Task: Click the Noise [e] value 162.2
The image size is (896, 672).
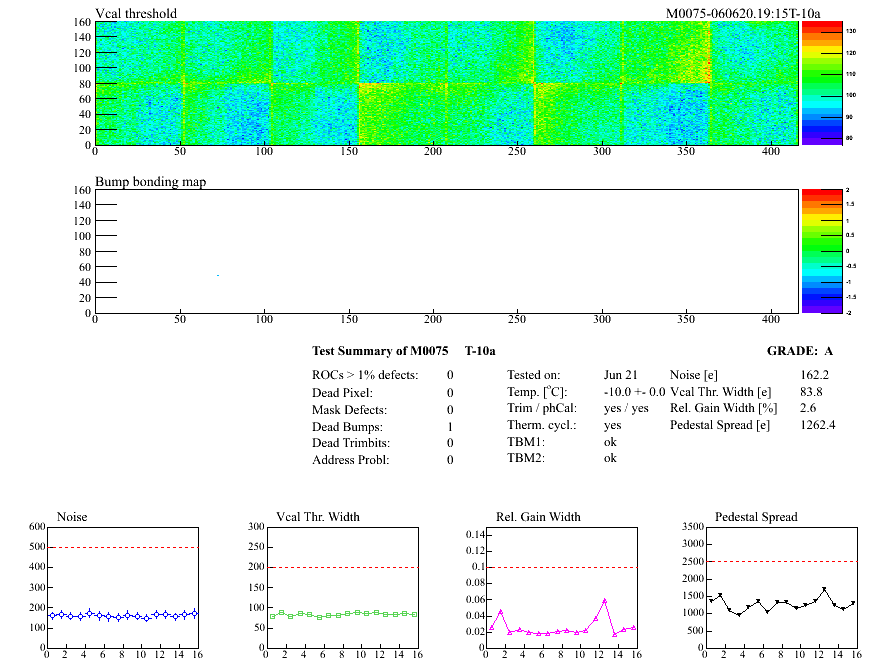Action: (814, 375)
